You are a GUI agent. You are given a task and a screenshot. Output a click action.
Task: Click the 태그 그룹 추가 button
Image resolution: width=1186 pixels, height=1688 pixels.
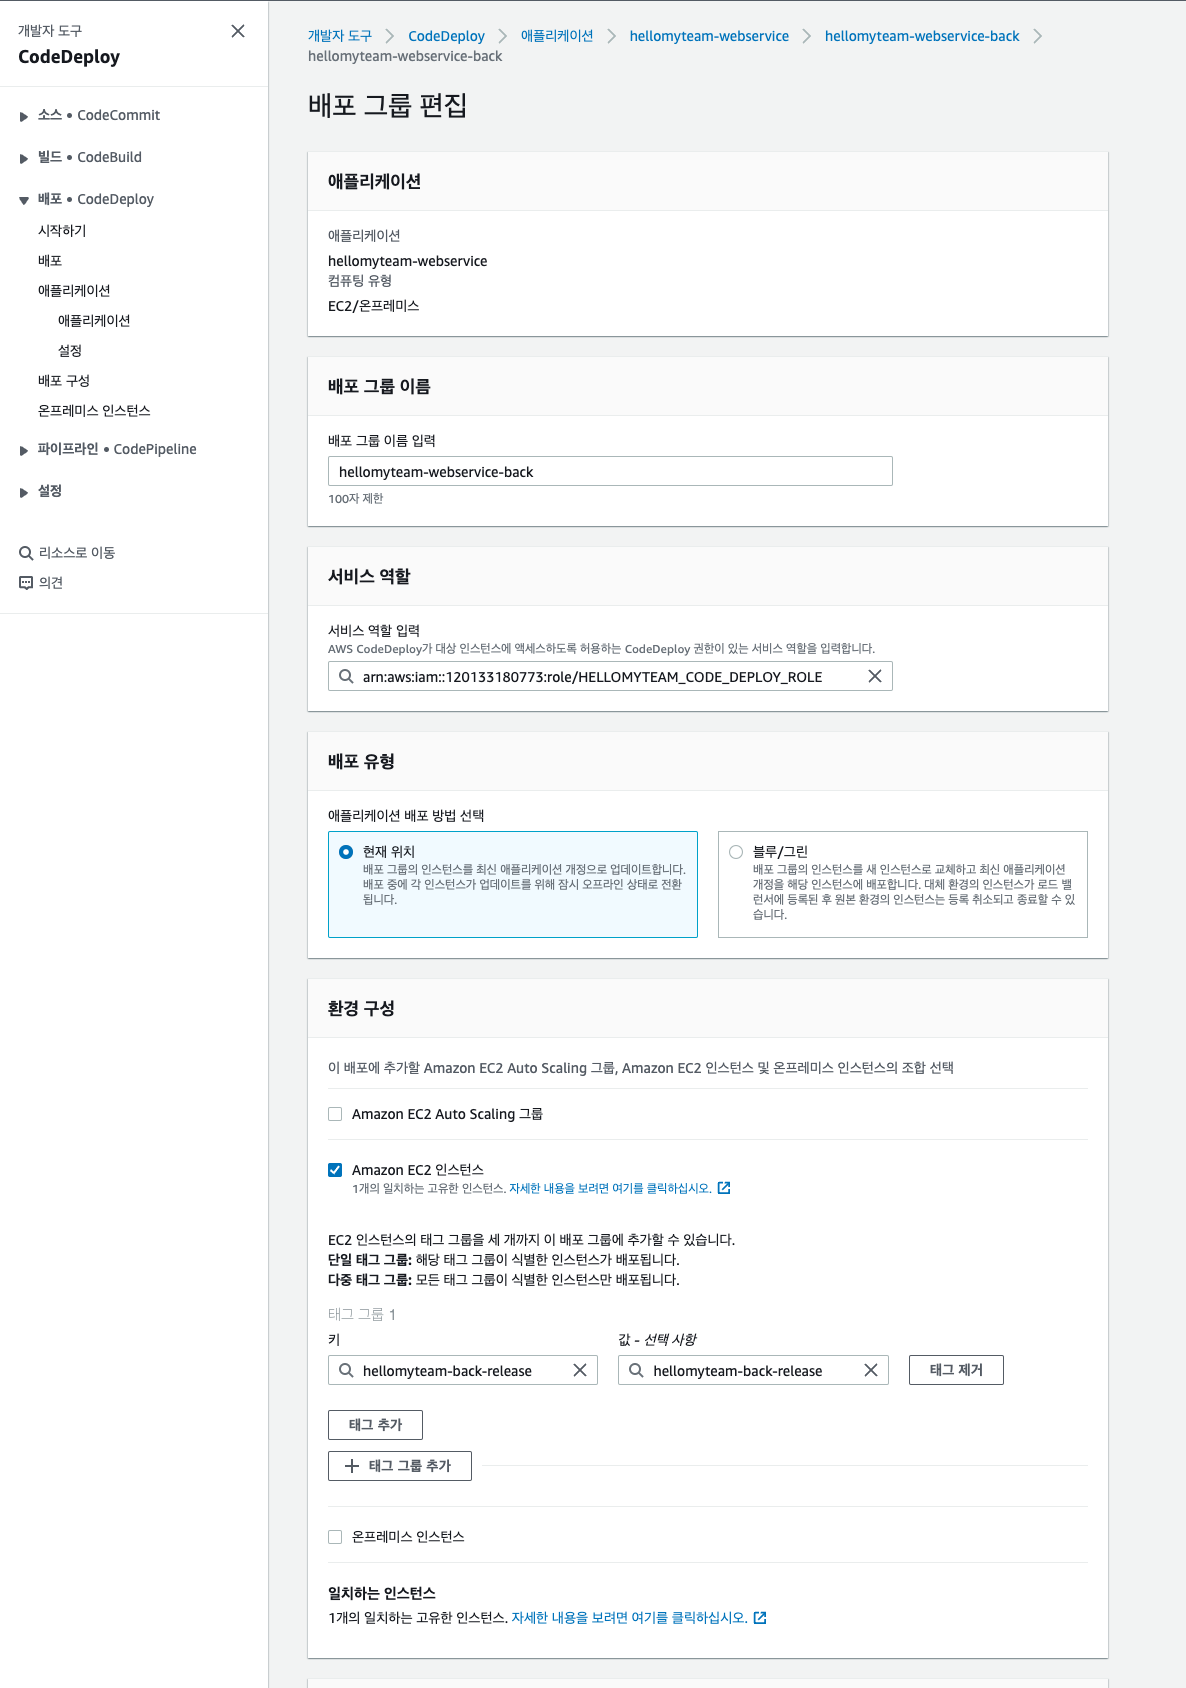coord(400,1466)
